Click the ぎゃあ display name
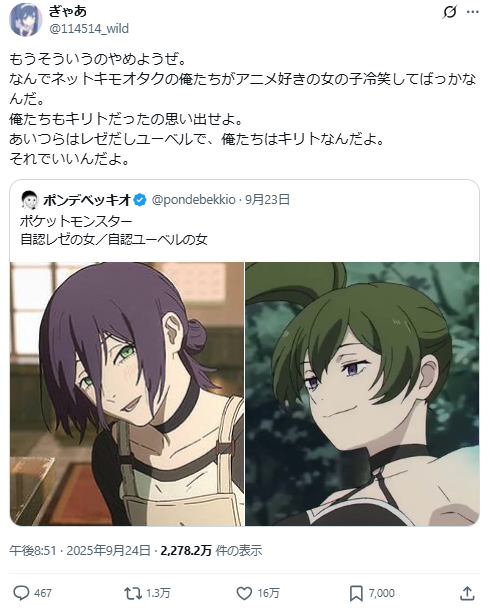The image size is (490, 612). click(x=68, y=11)
